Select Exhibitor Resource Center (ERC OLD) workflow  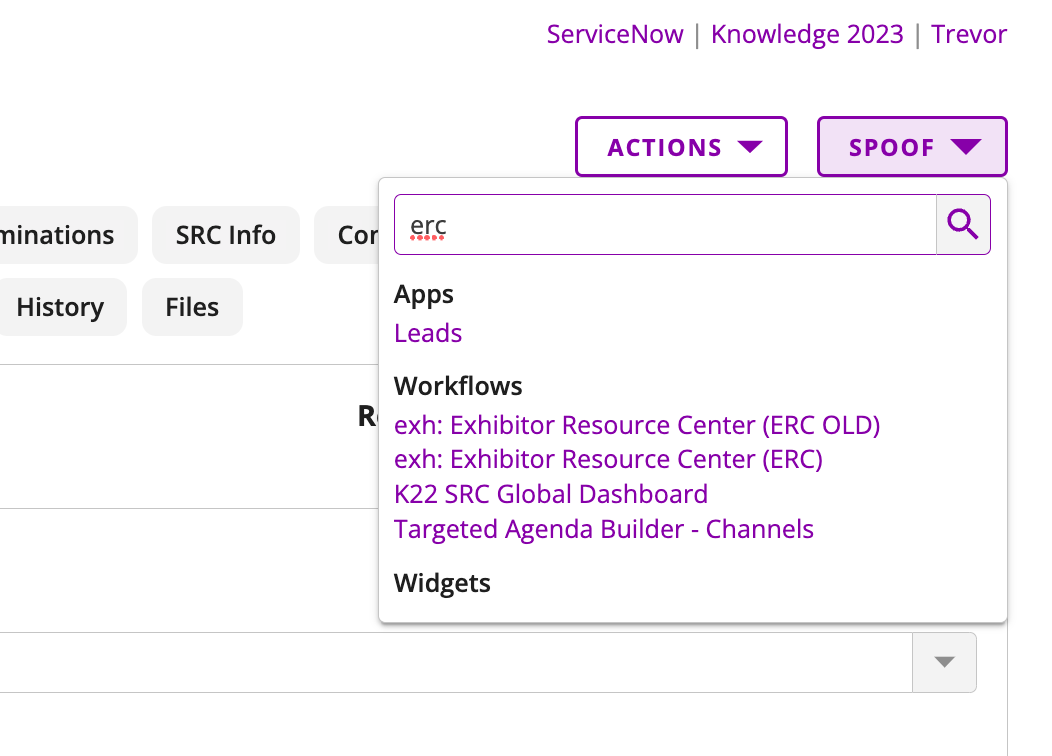(637, 425)
